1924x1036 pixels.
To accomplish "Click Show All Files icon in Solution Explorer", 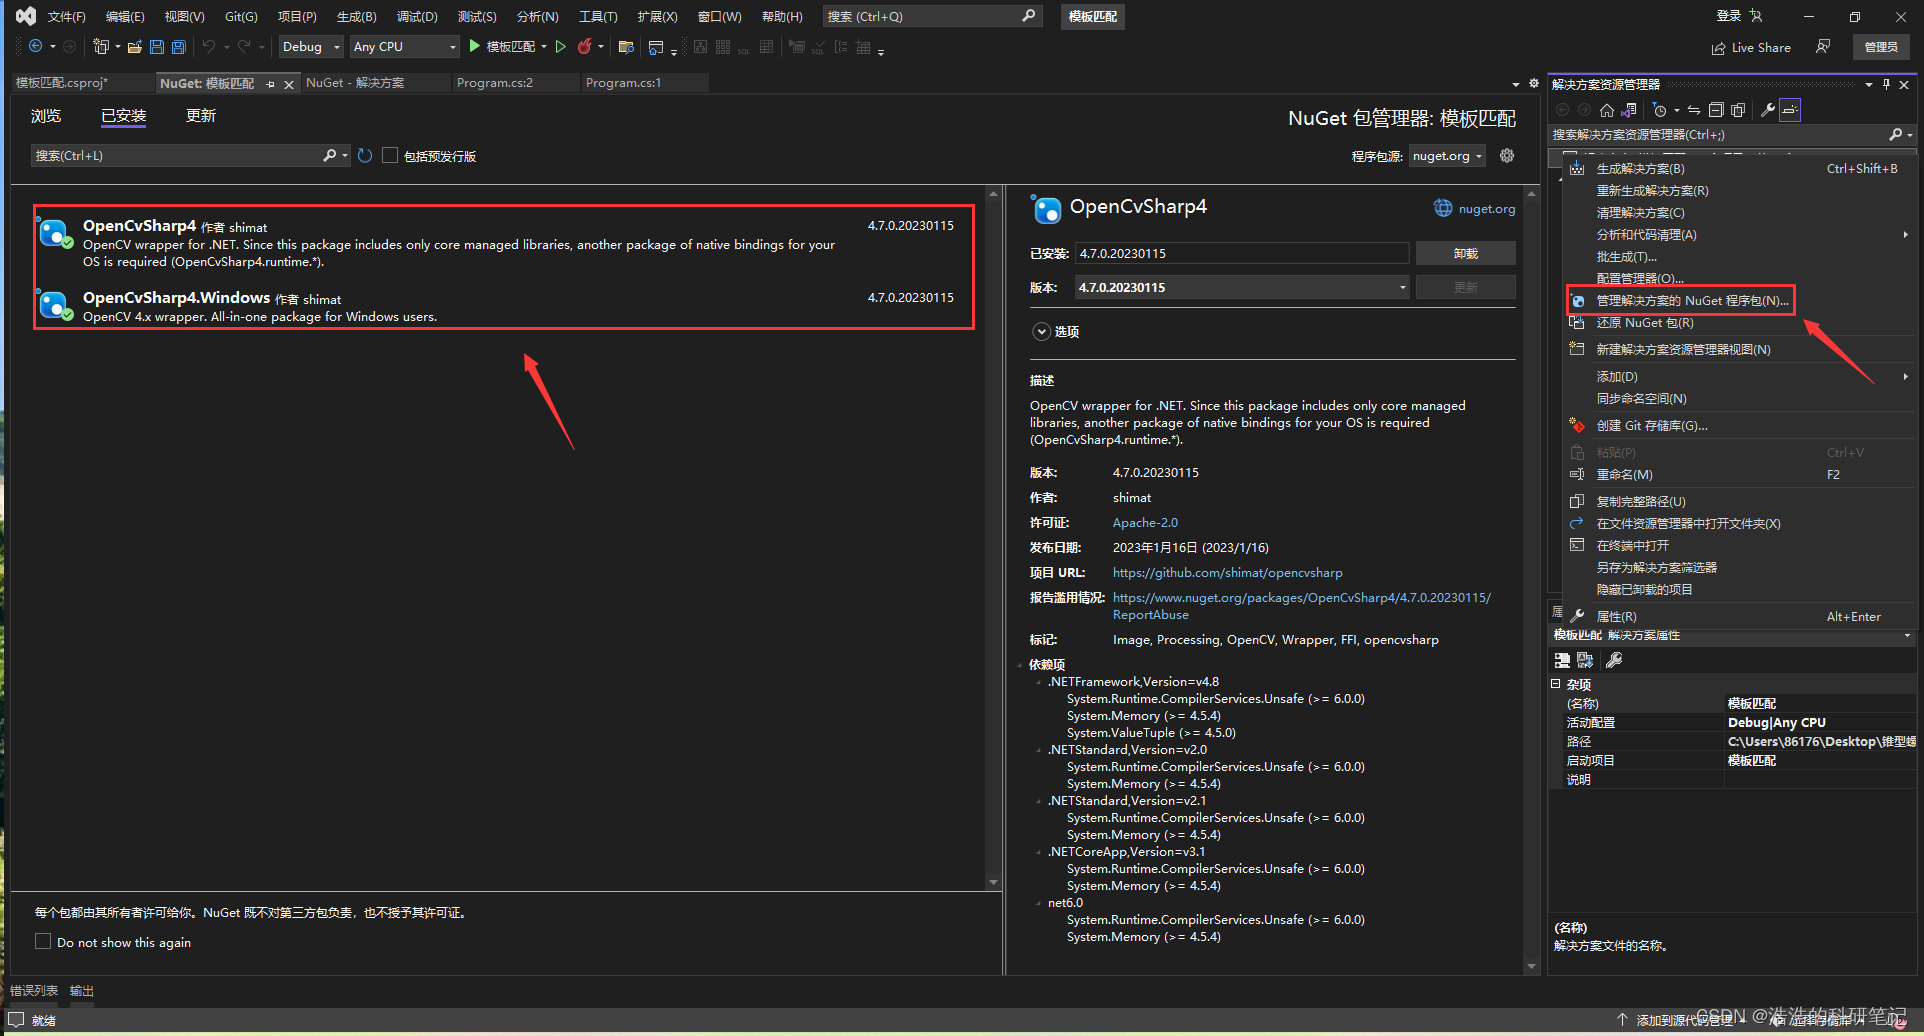I will pos(1738,110).
